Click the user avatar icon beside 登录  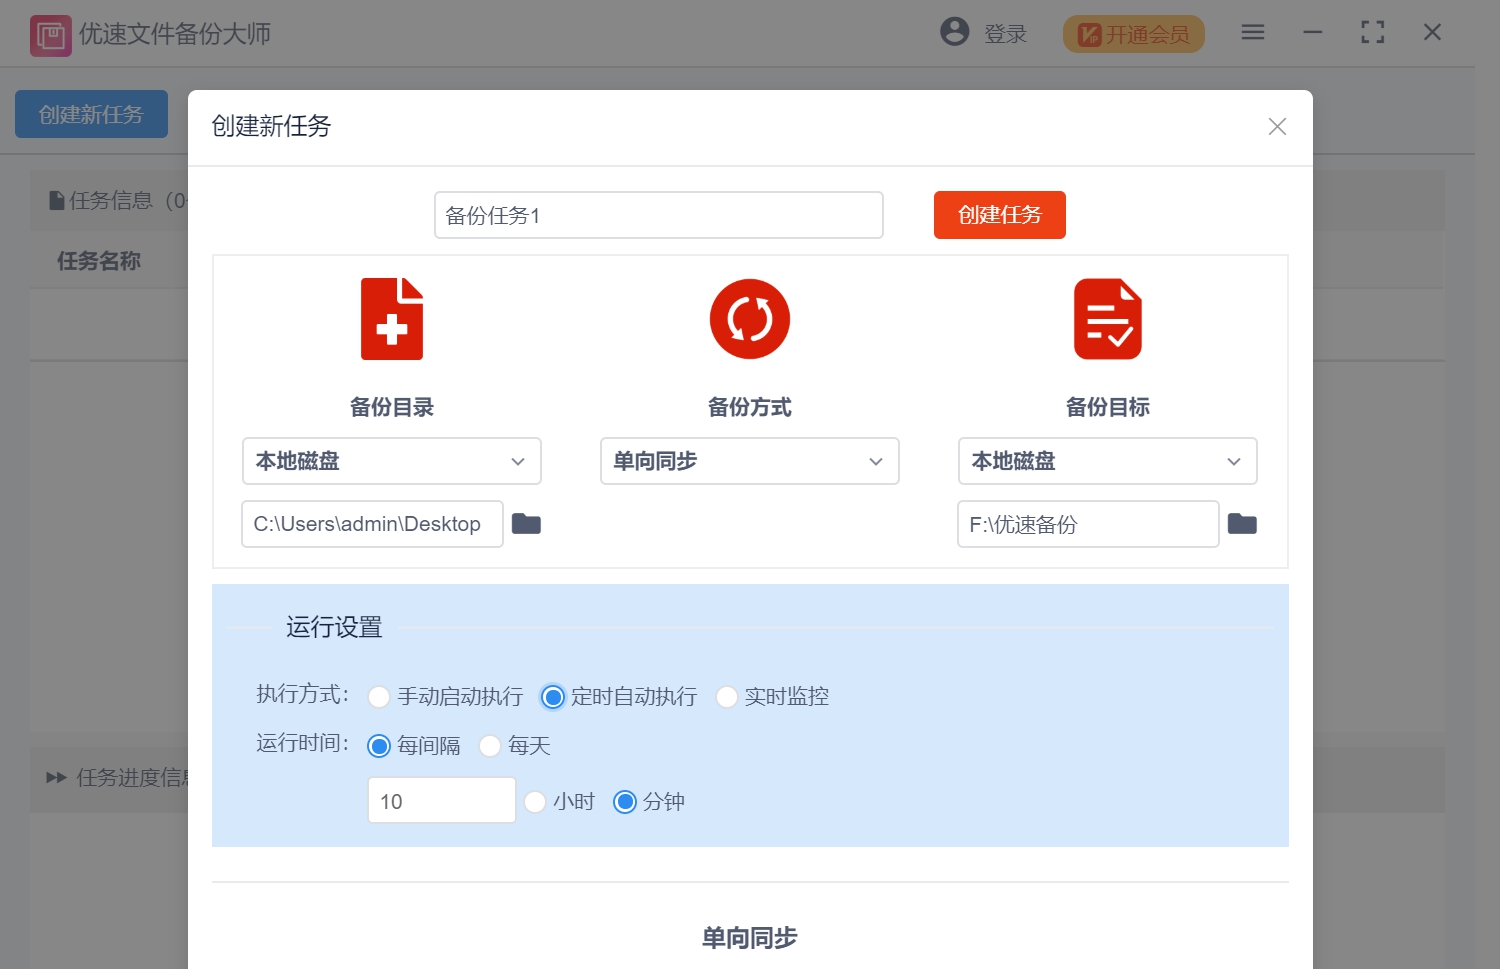point(953,32)
